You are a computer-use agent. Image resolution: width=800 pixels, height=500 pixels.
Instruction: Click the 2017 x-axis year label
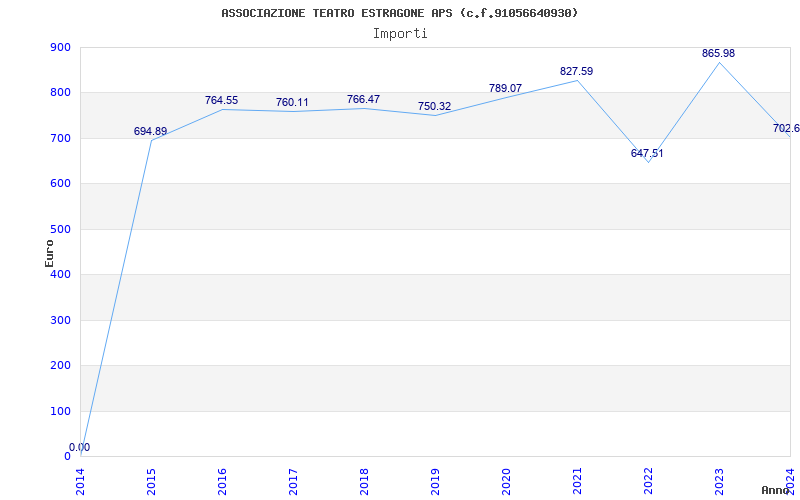(x=293, y=480)
